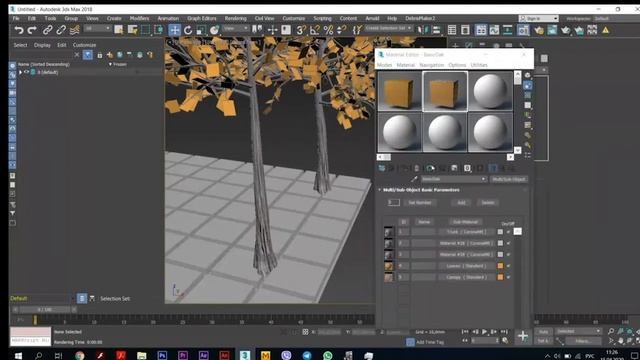Open the Create Selection Set dropdown
Screen dimensions: 640x360
[x=388, y=28]
